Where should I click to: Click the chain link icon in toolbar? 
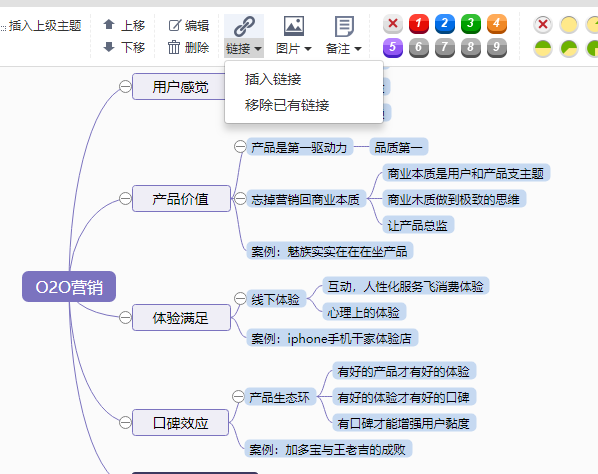click(x=244, y=26)
